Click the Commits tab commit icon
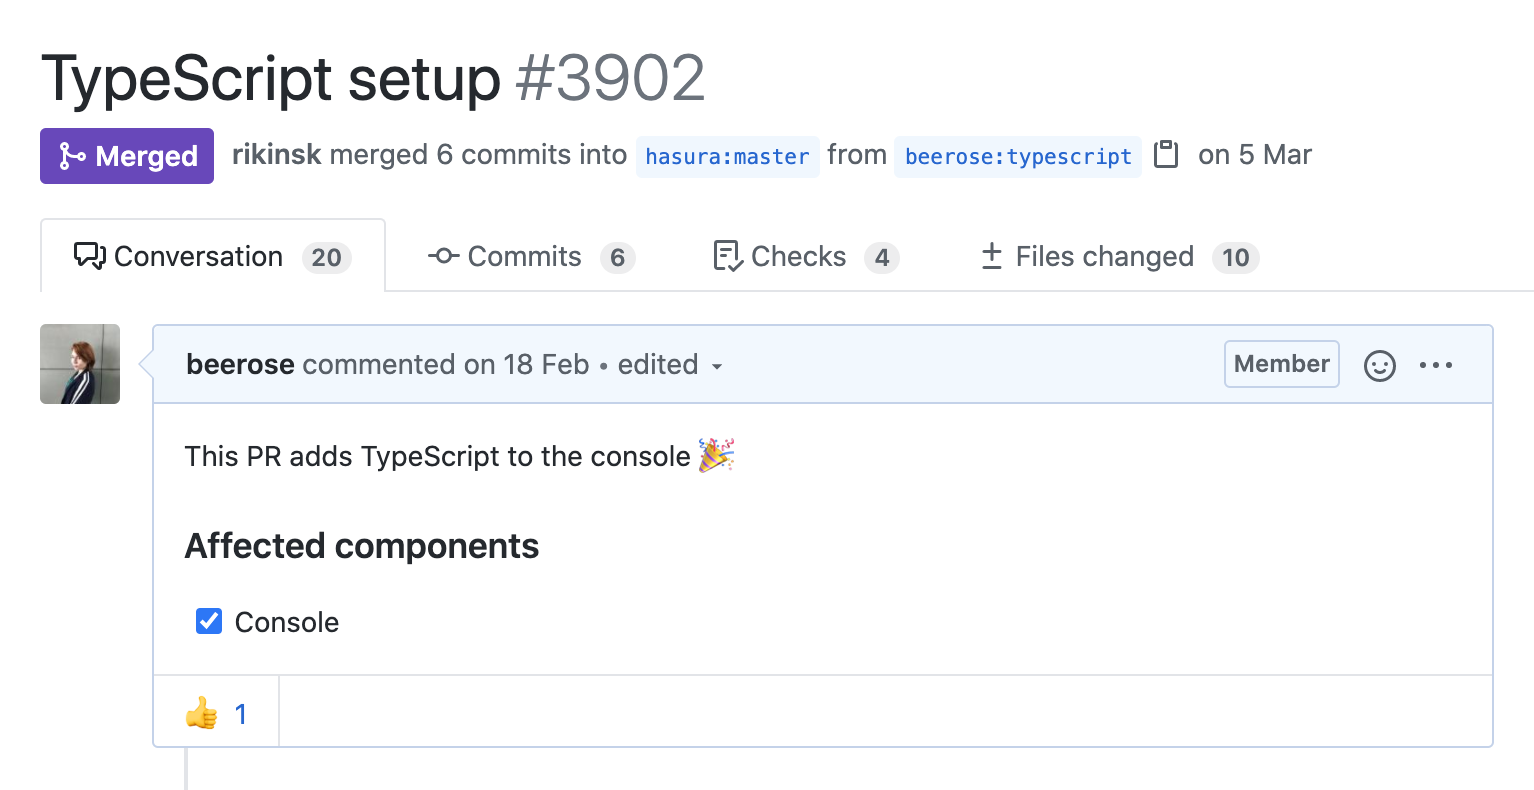 pyautogui.click(x=443, y=257)
